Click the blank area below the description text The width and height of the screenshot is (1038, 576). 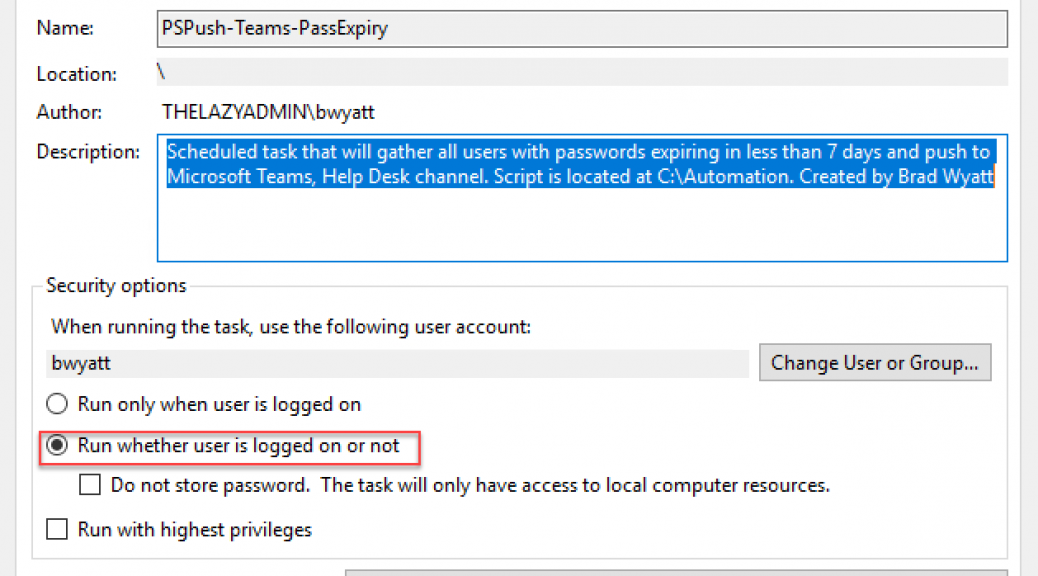pyautogui.click(x=582, y=225)
